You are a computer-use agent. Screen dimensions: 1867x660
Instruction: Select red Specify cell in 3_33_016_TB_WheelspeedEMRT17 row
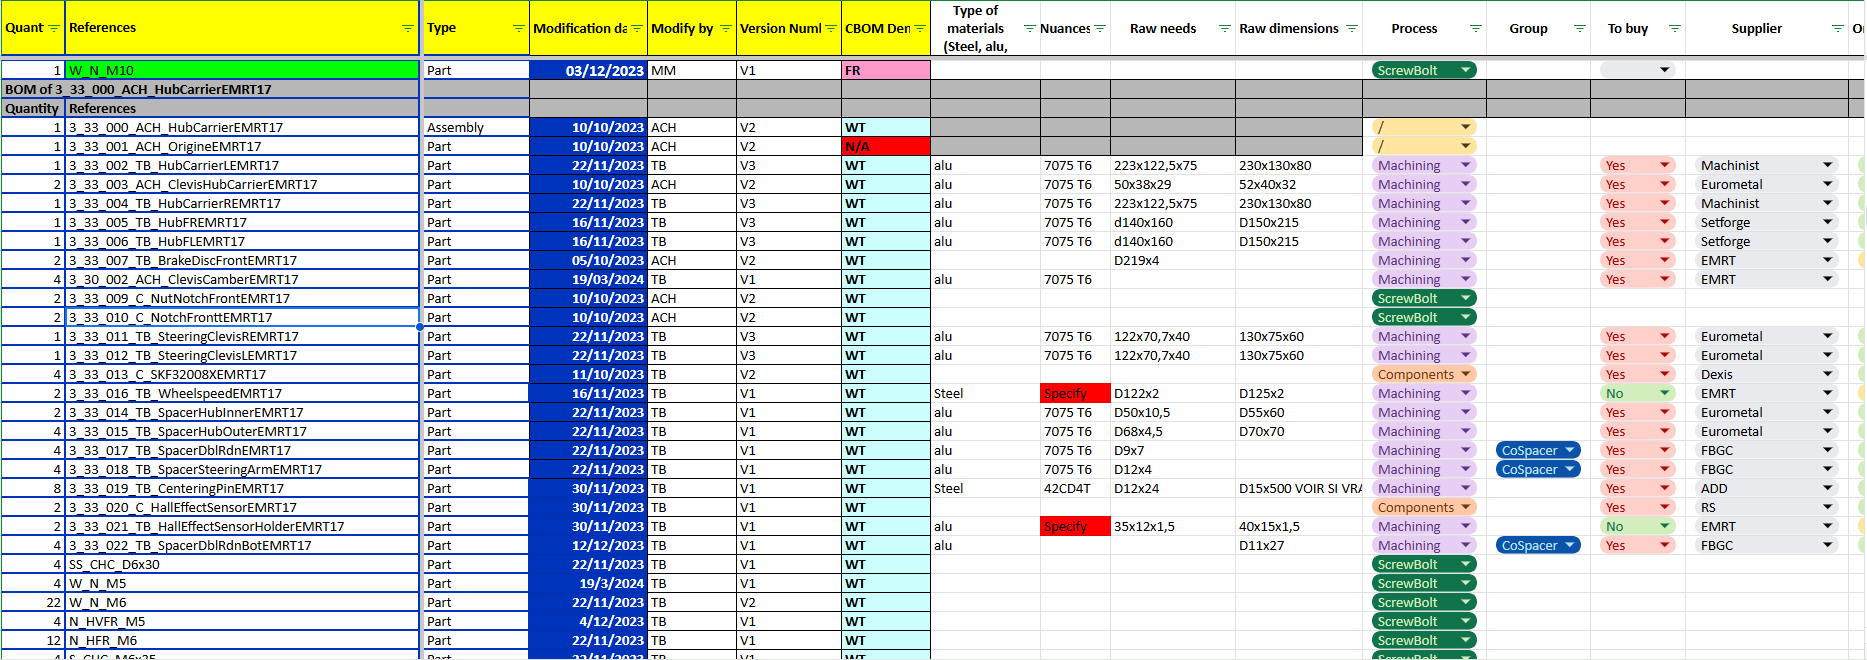[1075, 393]
